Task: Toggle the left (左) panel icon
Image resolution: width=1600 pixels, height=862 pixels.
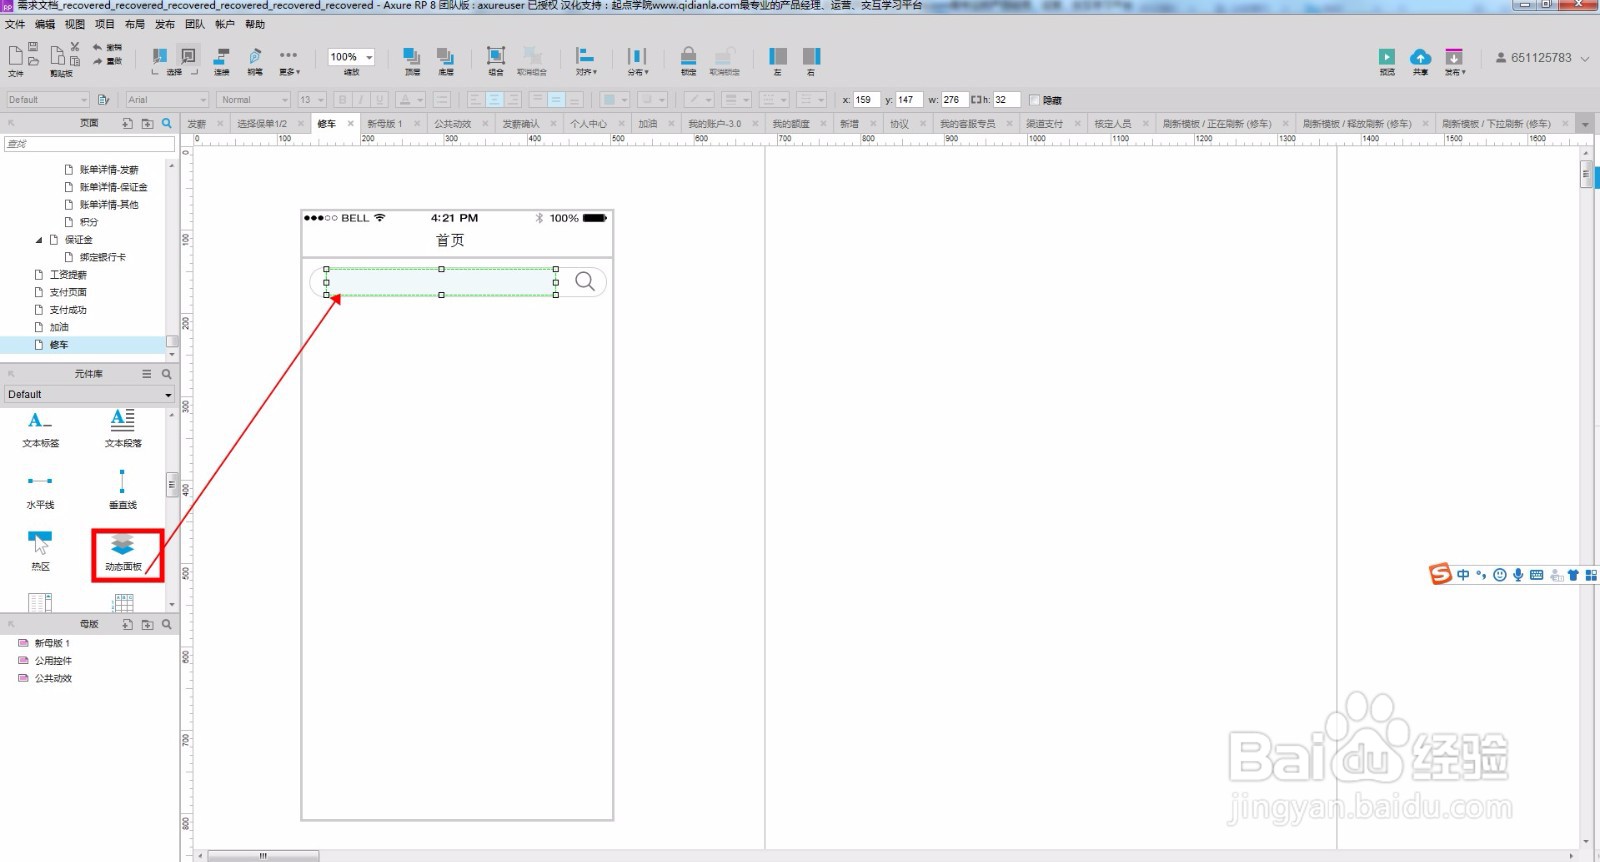Action: (778, 56)
